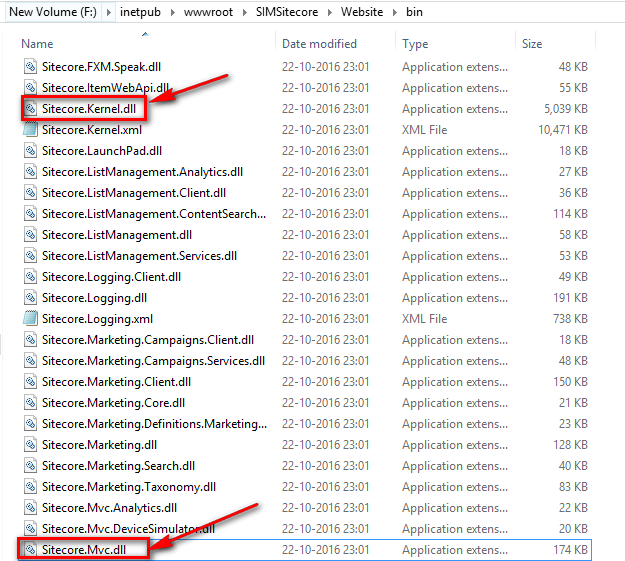Click the Sitecore.Marketing.Definitions.Marketing file icon

30,423
